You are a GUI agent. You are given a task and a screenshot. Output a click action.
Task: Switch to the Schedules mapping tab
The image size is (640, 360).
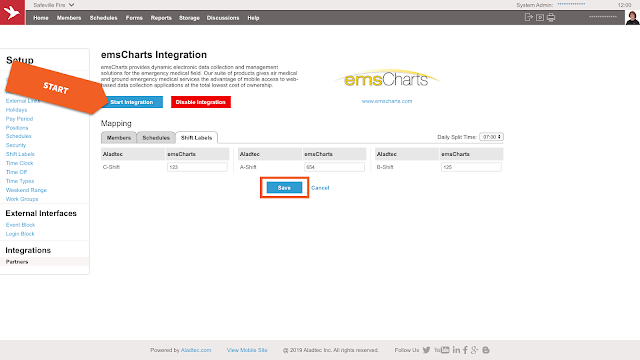pos(156,138)
